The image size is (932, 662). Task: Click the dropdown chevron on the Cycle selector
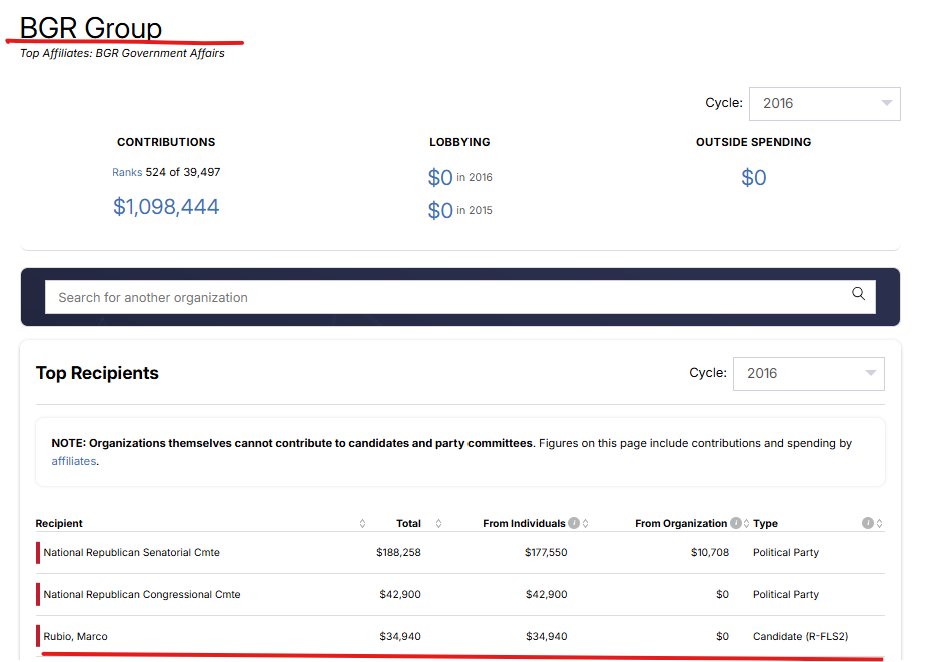click(886, 102)
